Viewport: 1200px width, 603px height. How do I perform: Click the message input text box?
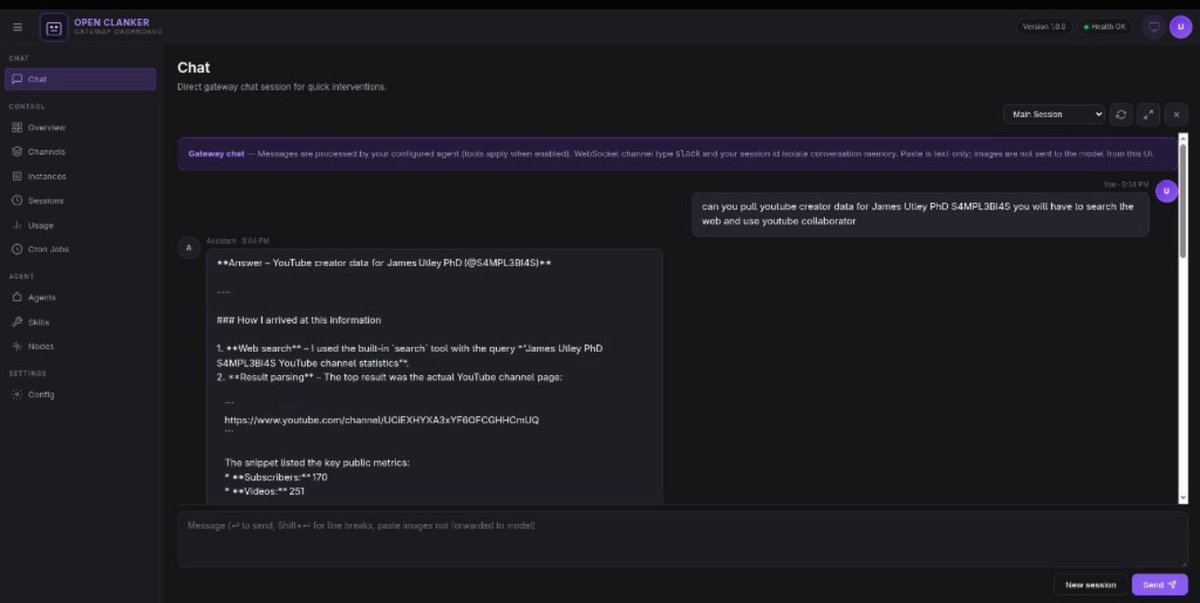click(x=682, y=540)
